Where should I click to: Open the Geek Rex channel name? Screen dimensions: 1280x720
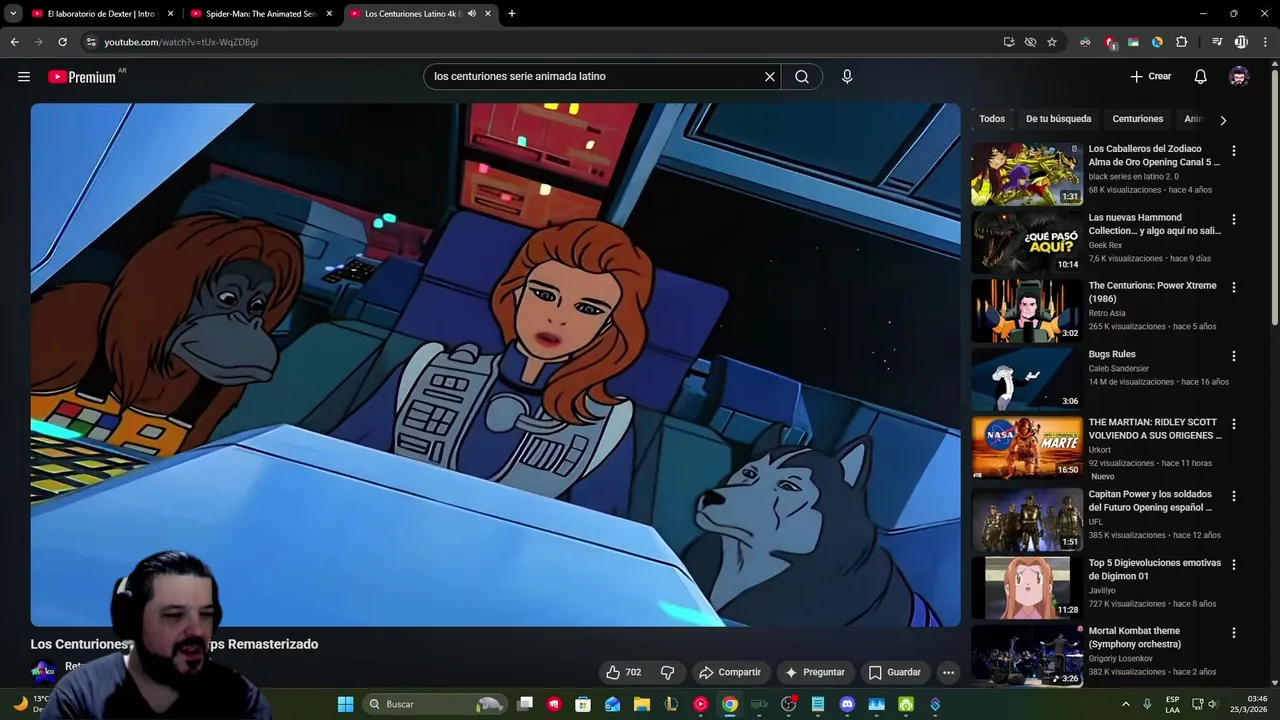1105,245
